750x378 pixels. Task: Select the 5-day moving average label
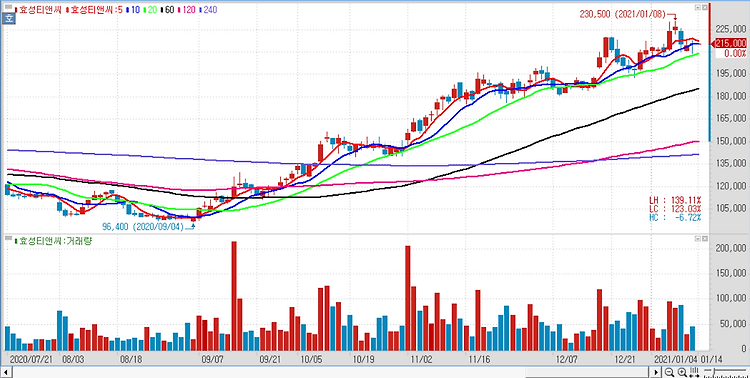[x=95, y=10]
